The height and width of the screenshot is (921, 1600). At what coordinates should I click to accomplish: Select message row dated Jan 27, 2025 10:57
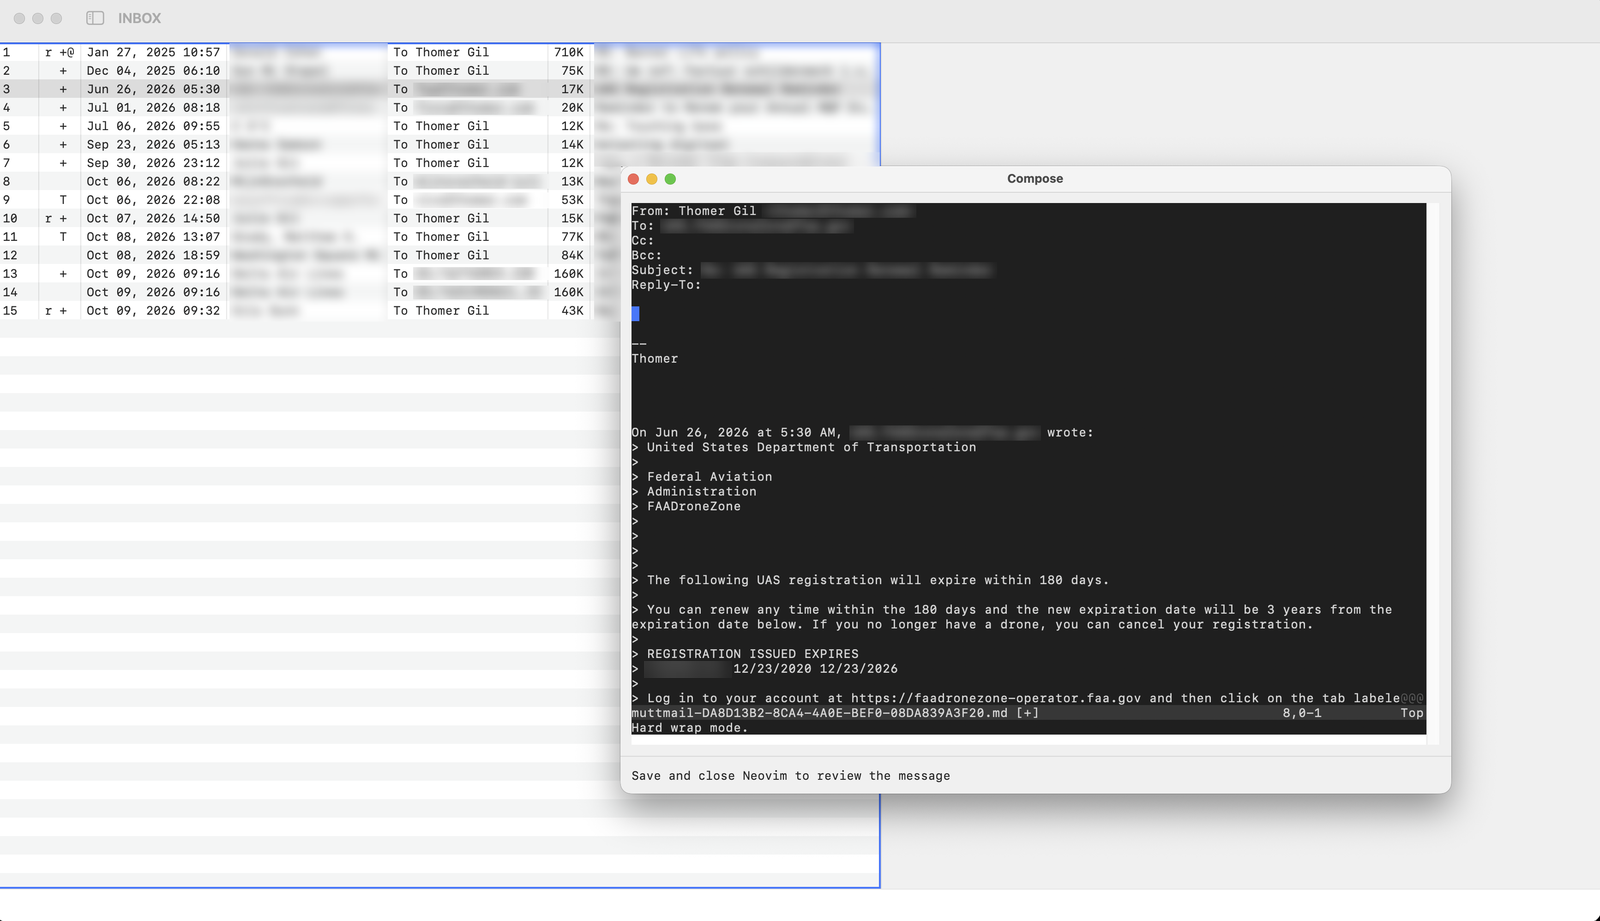pyautogui.click(x=440, y=52)
